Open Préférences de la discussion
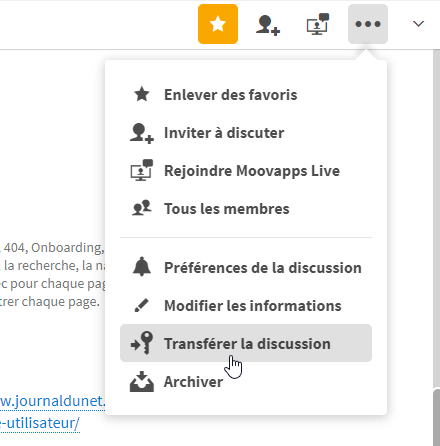Viewport: 440px width, 446px height. [x=246, y=268]
